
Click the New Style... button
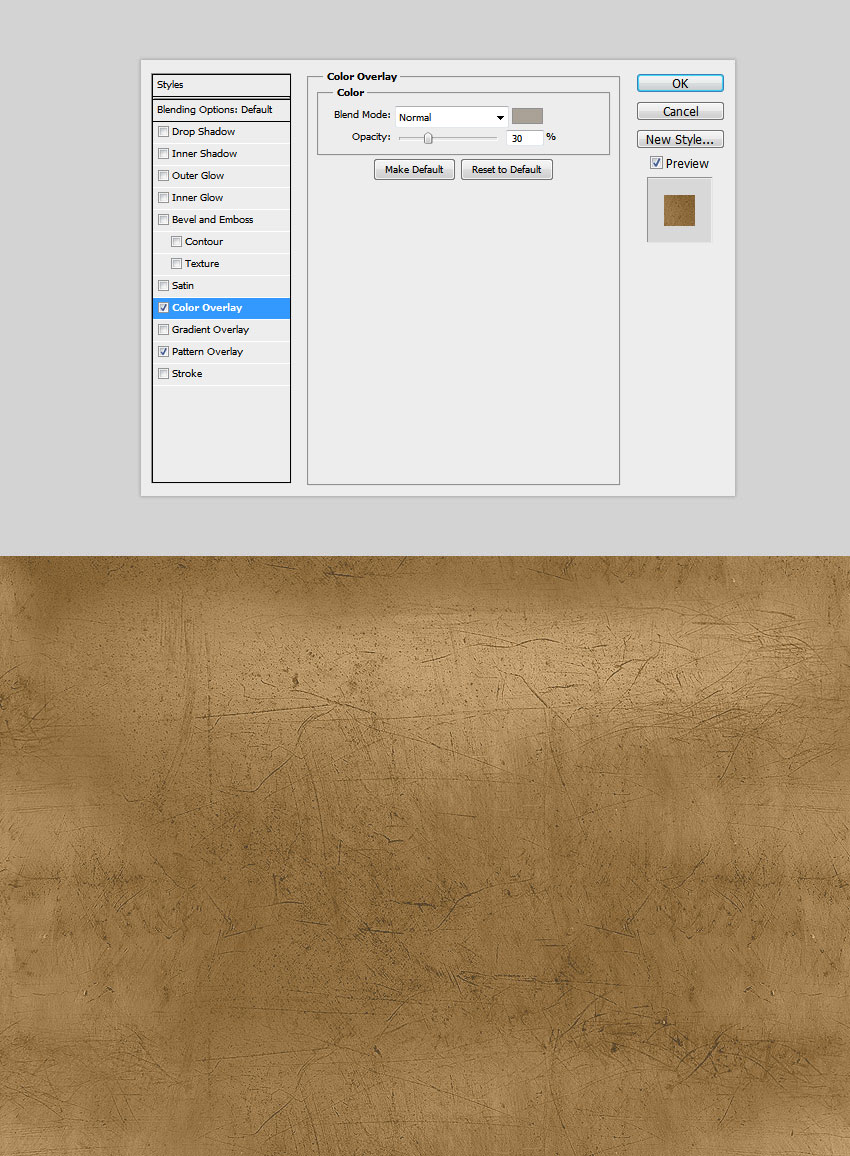tap(680, 139)
